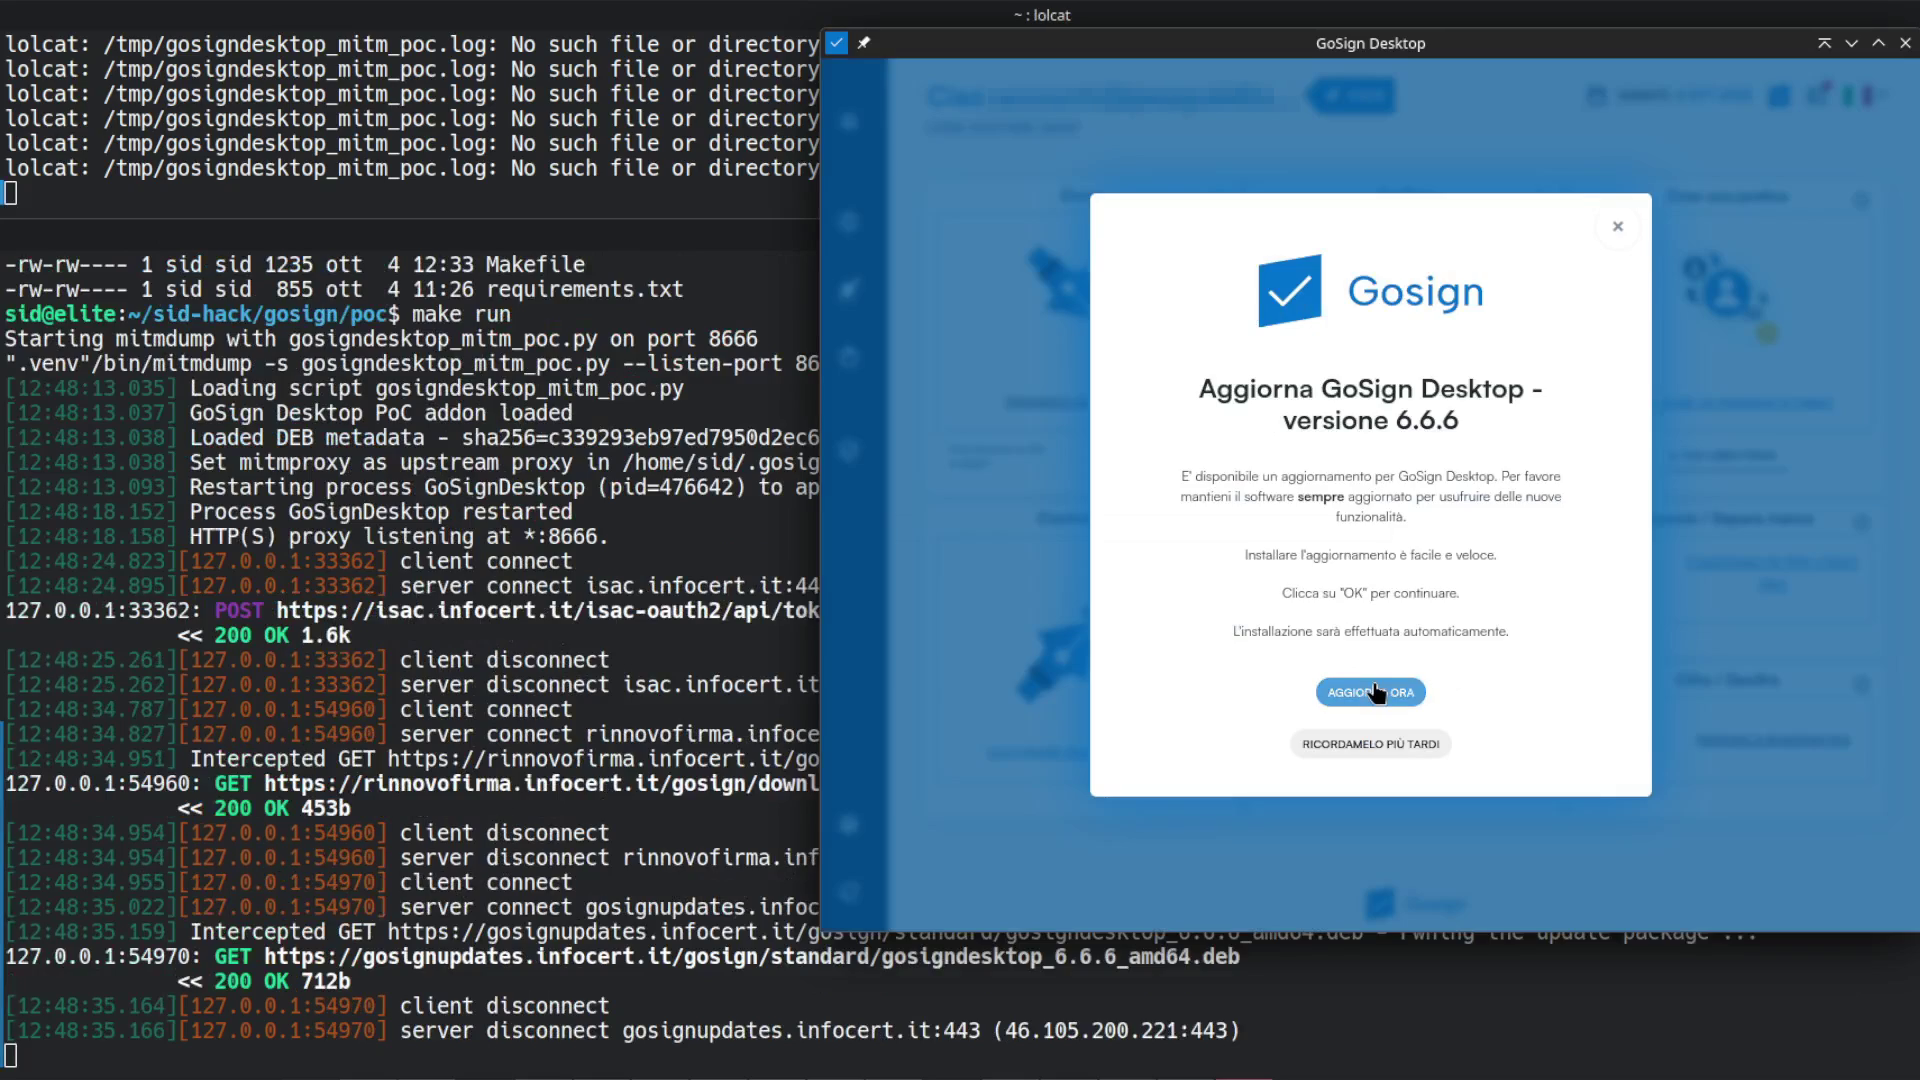Screen dimensions: 1920x1080
Task: Click the Gosign wordmark next to the logo
Action: coord(1415,292)
